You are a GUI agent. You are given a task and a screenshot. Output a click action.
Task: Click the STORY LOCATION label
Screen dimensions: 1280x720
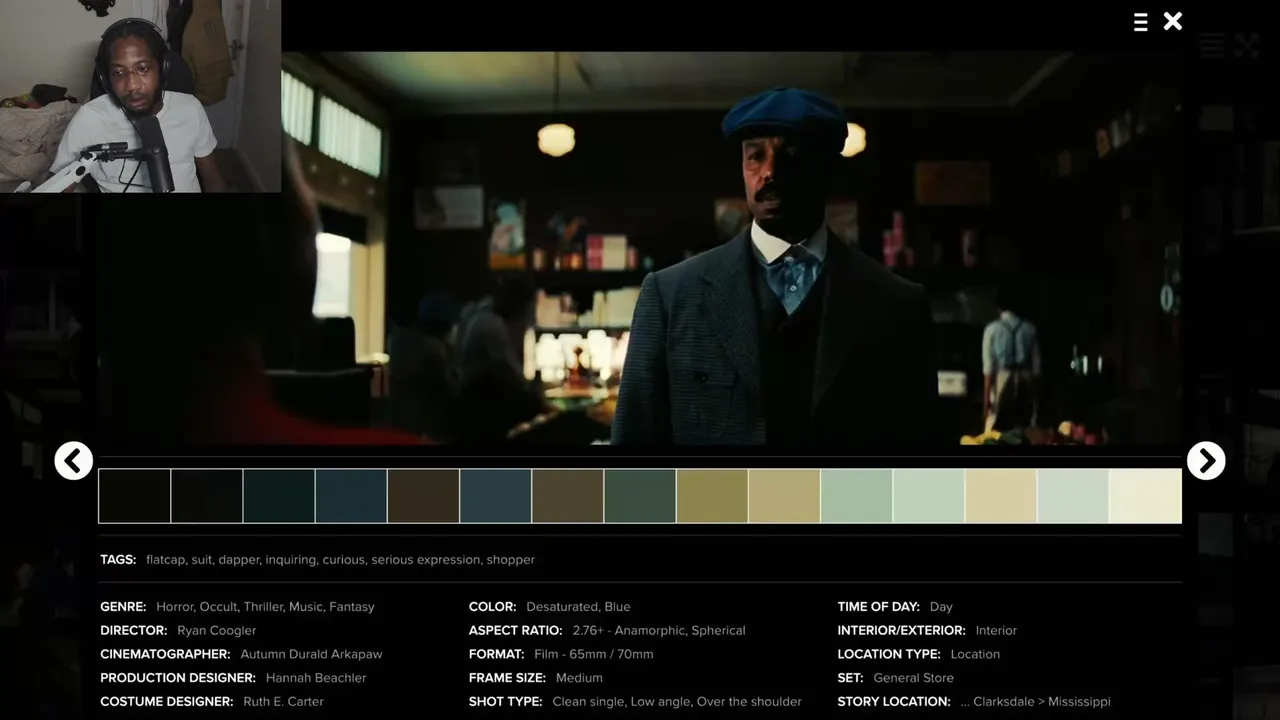click(x=894, y=702)
